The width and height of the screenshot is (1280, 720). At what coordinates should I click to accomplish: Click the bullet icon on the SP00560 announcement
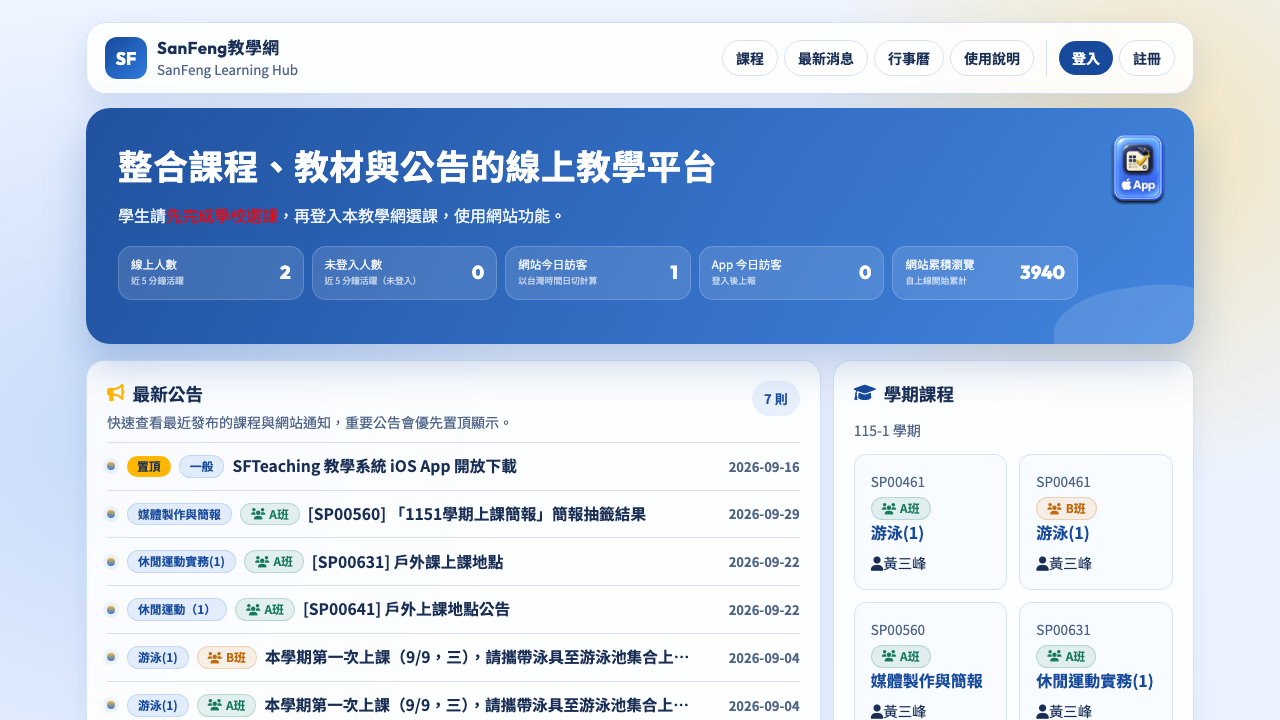click(x=111, y=514)
